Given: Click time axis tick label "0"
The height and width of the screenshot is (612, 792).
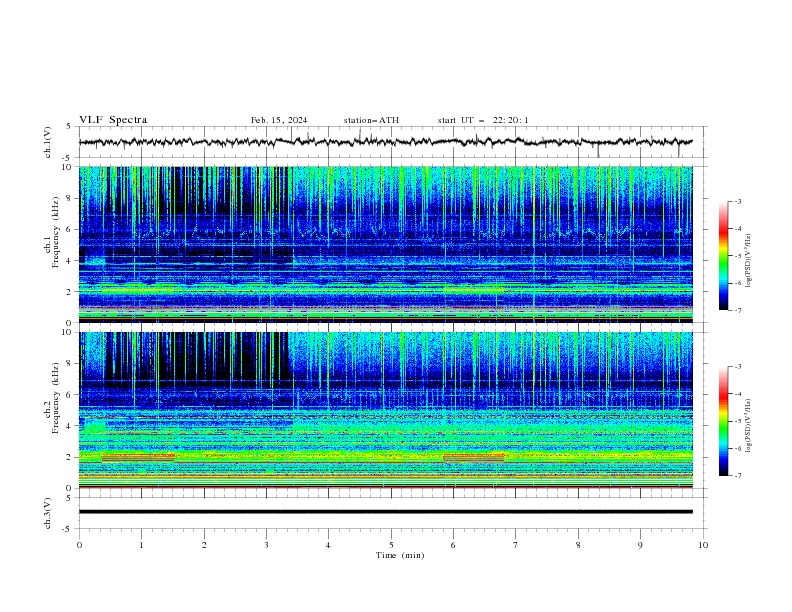Looking at the screenshot, I should pos(79,545).
